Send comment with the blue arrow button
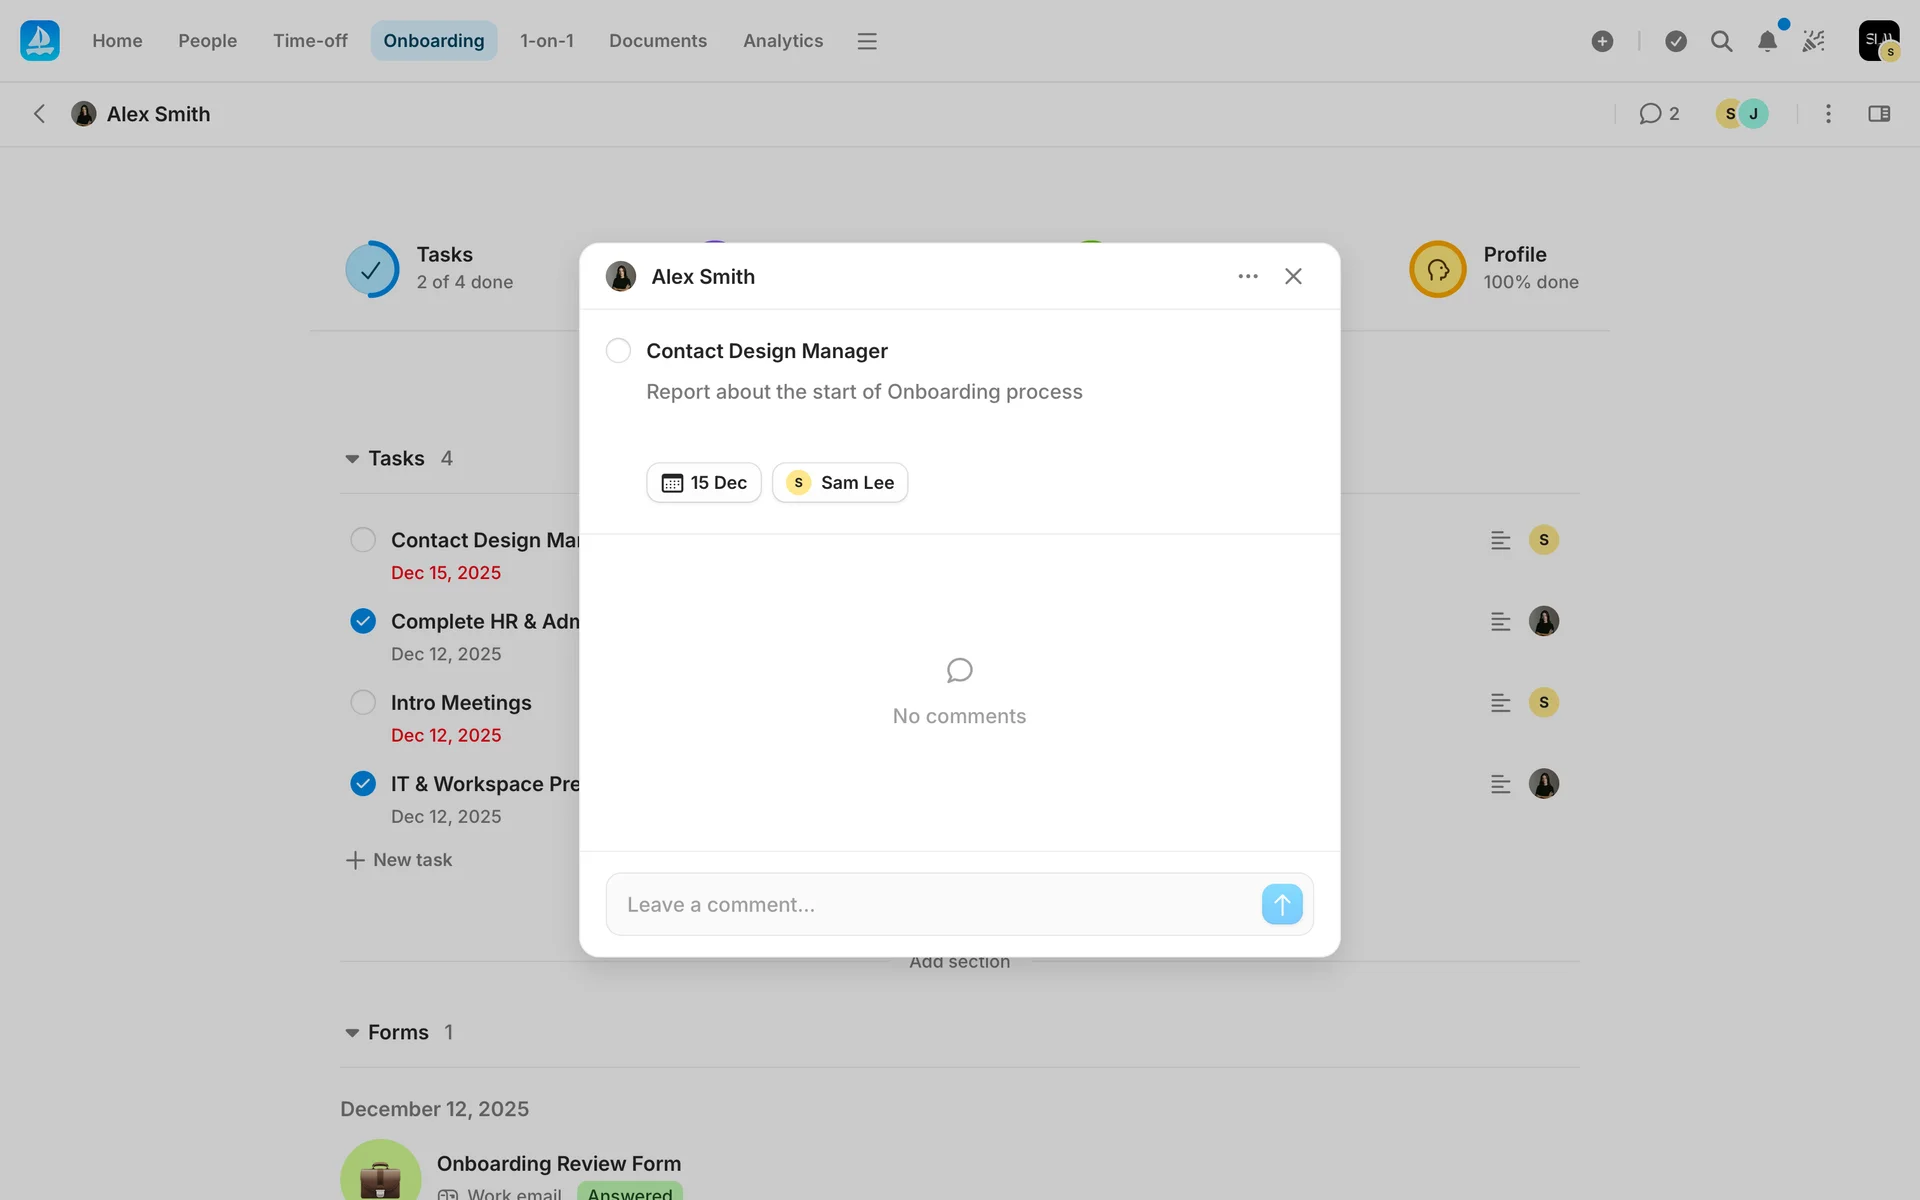The width and height of the screenshot is (1920, 1200). pos(1281,904)
